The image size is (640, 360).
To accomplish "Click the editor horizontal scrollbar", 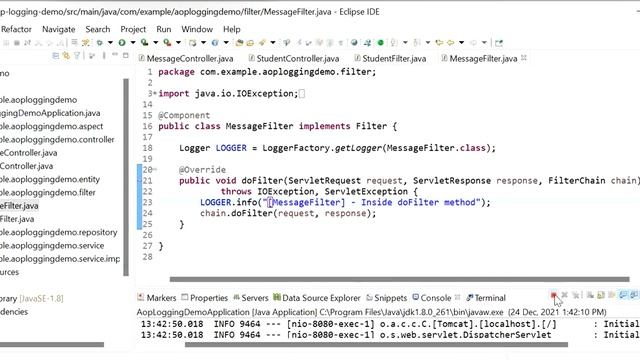I will click(400, 279).
